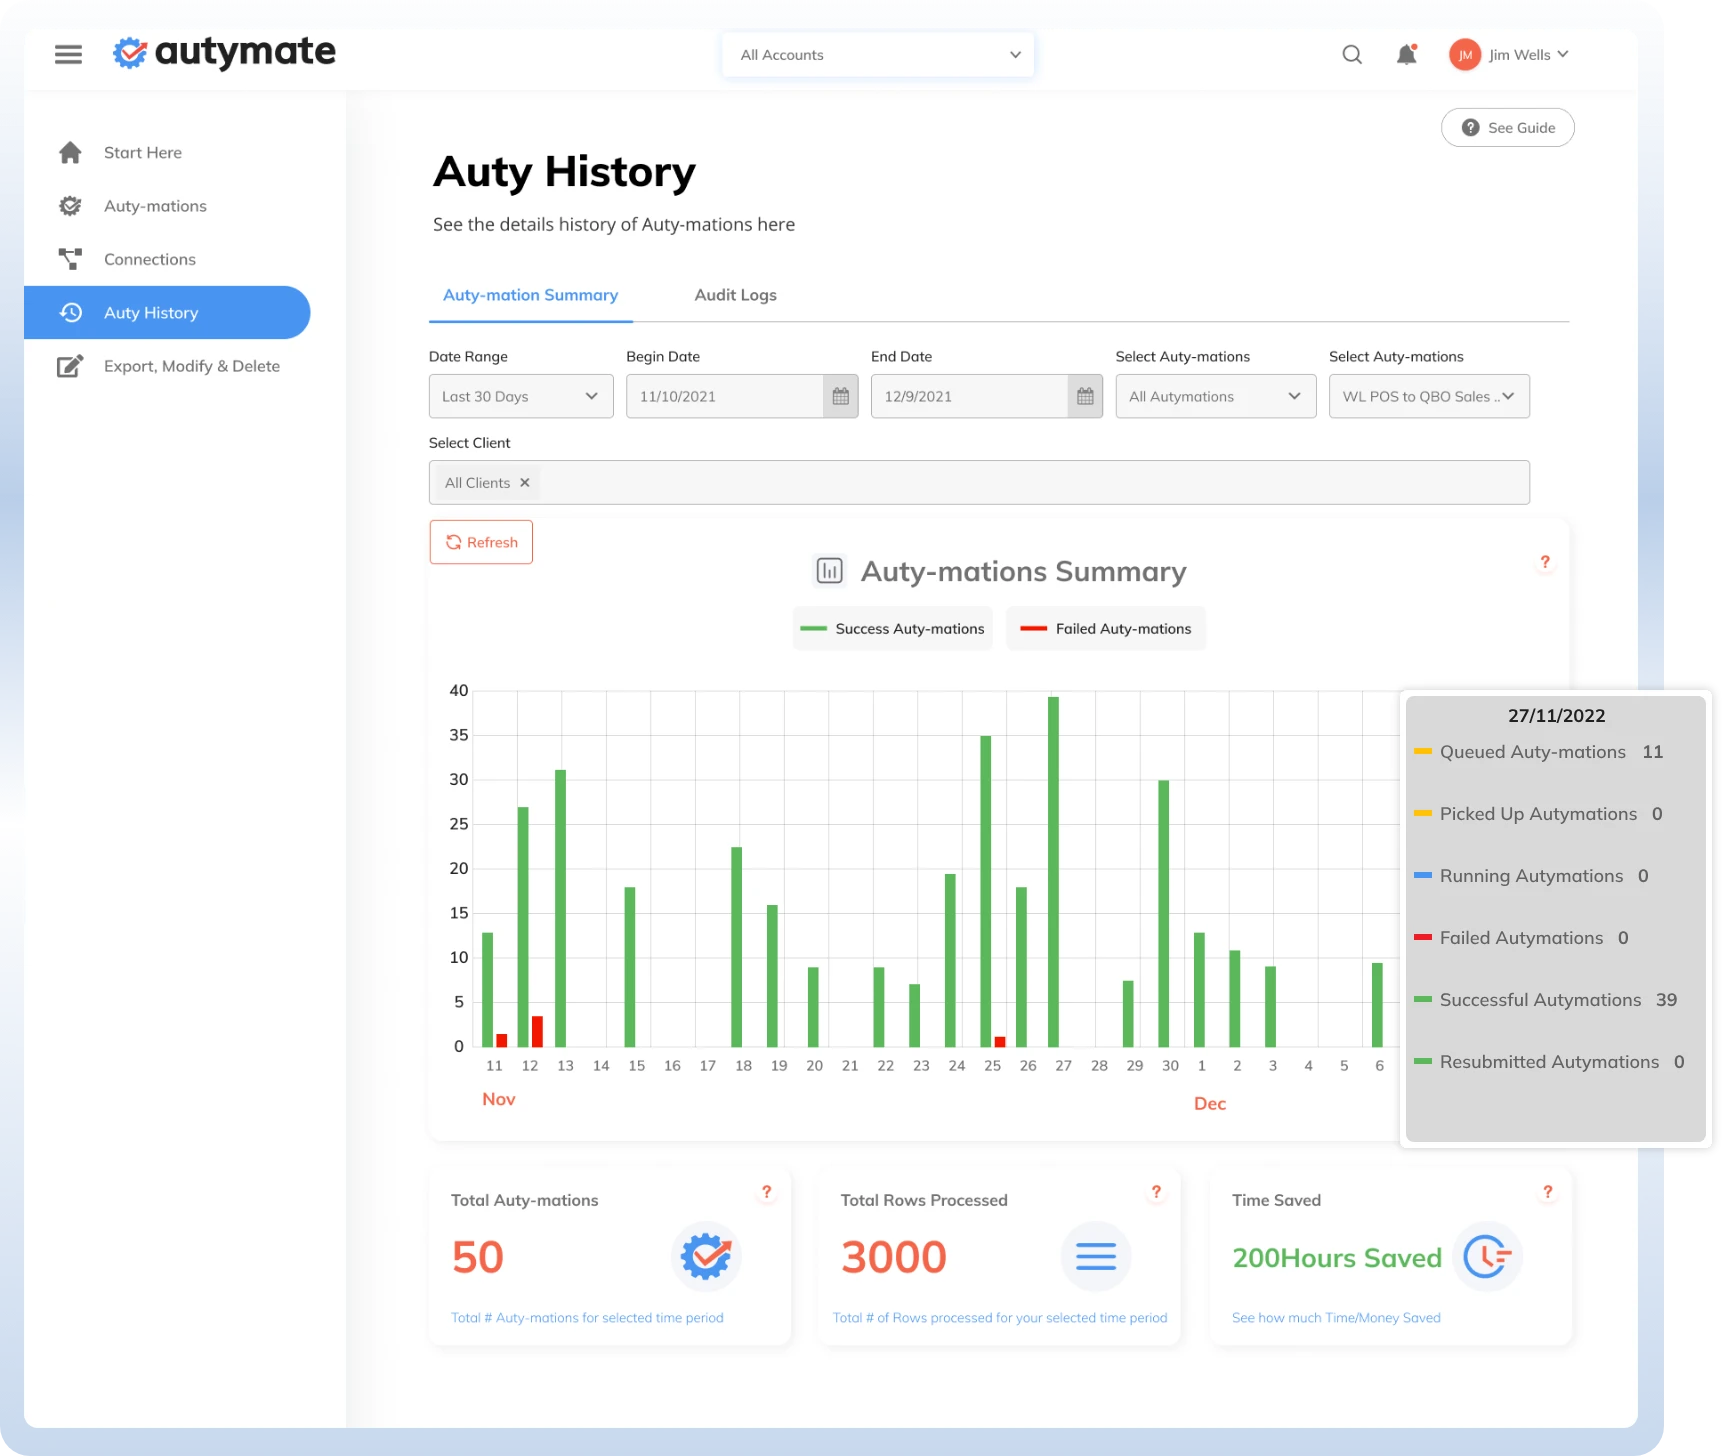The image size is (1722, 1456).
Task: Click the Queued Auty-mations yellow marker
Action: [1423, 751]
